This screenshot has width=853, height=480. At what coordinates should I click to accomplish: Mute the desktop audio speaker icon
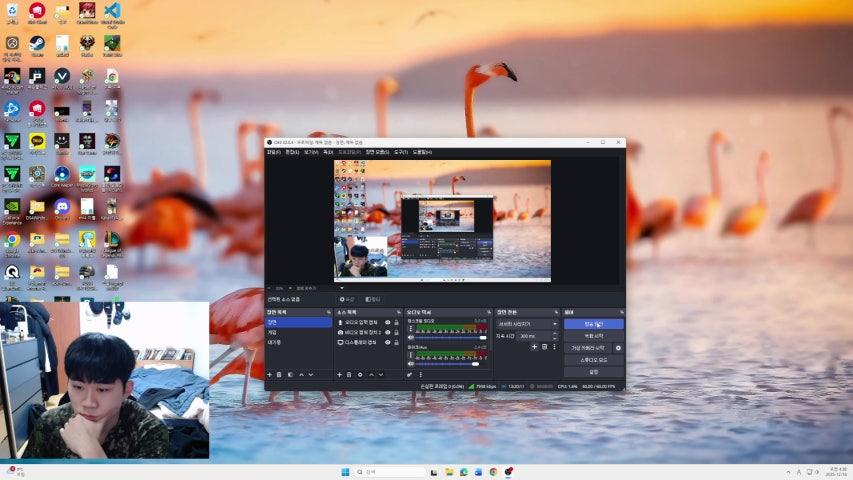(411, 337)
